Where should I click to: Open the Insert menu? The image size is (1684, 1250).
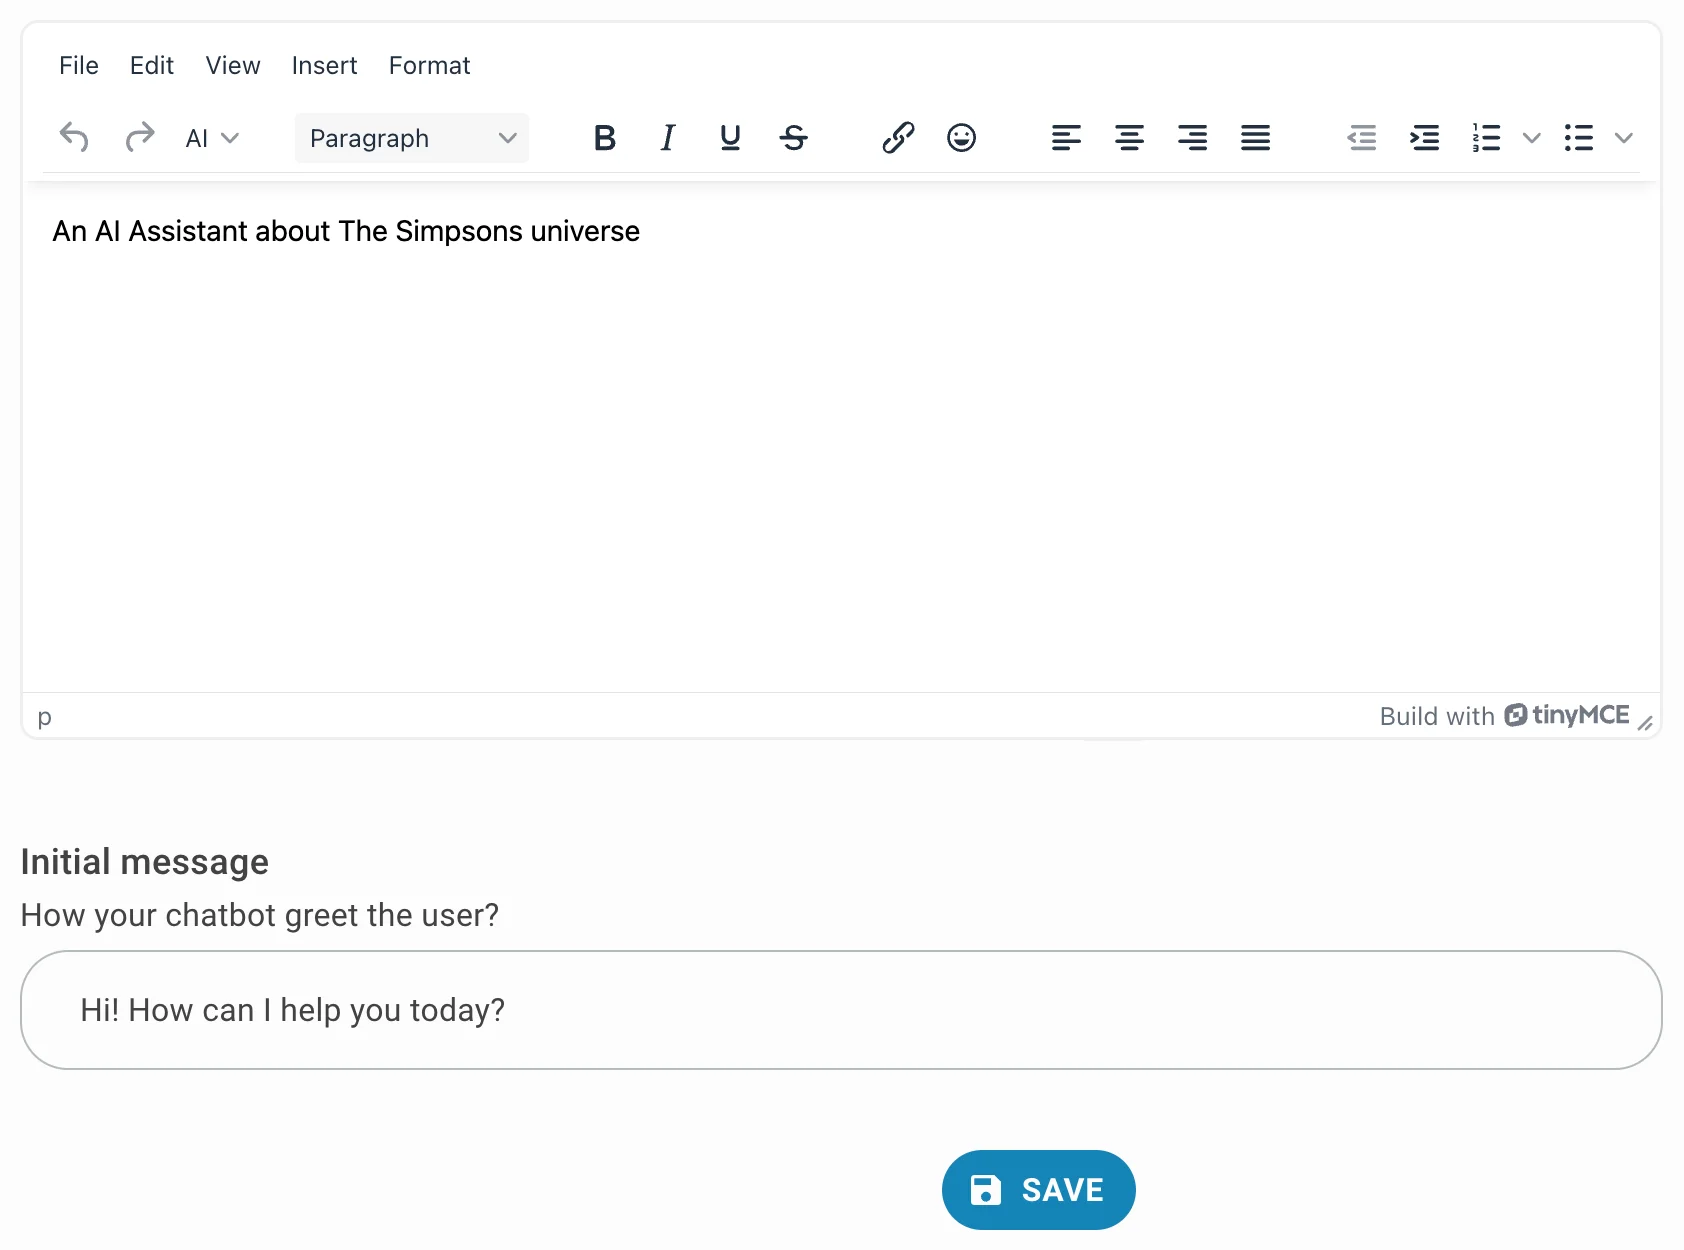324,66
